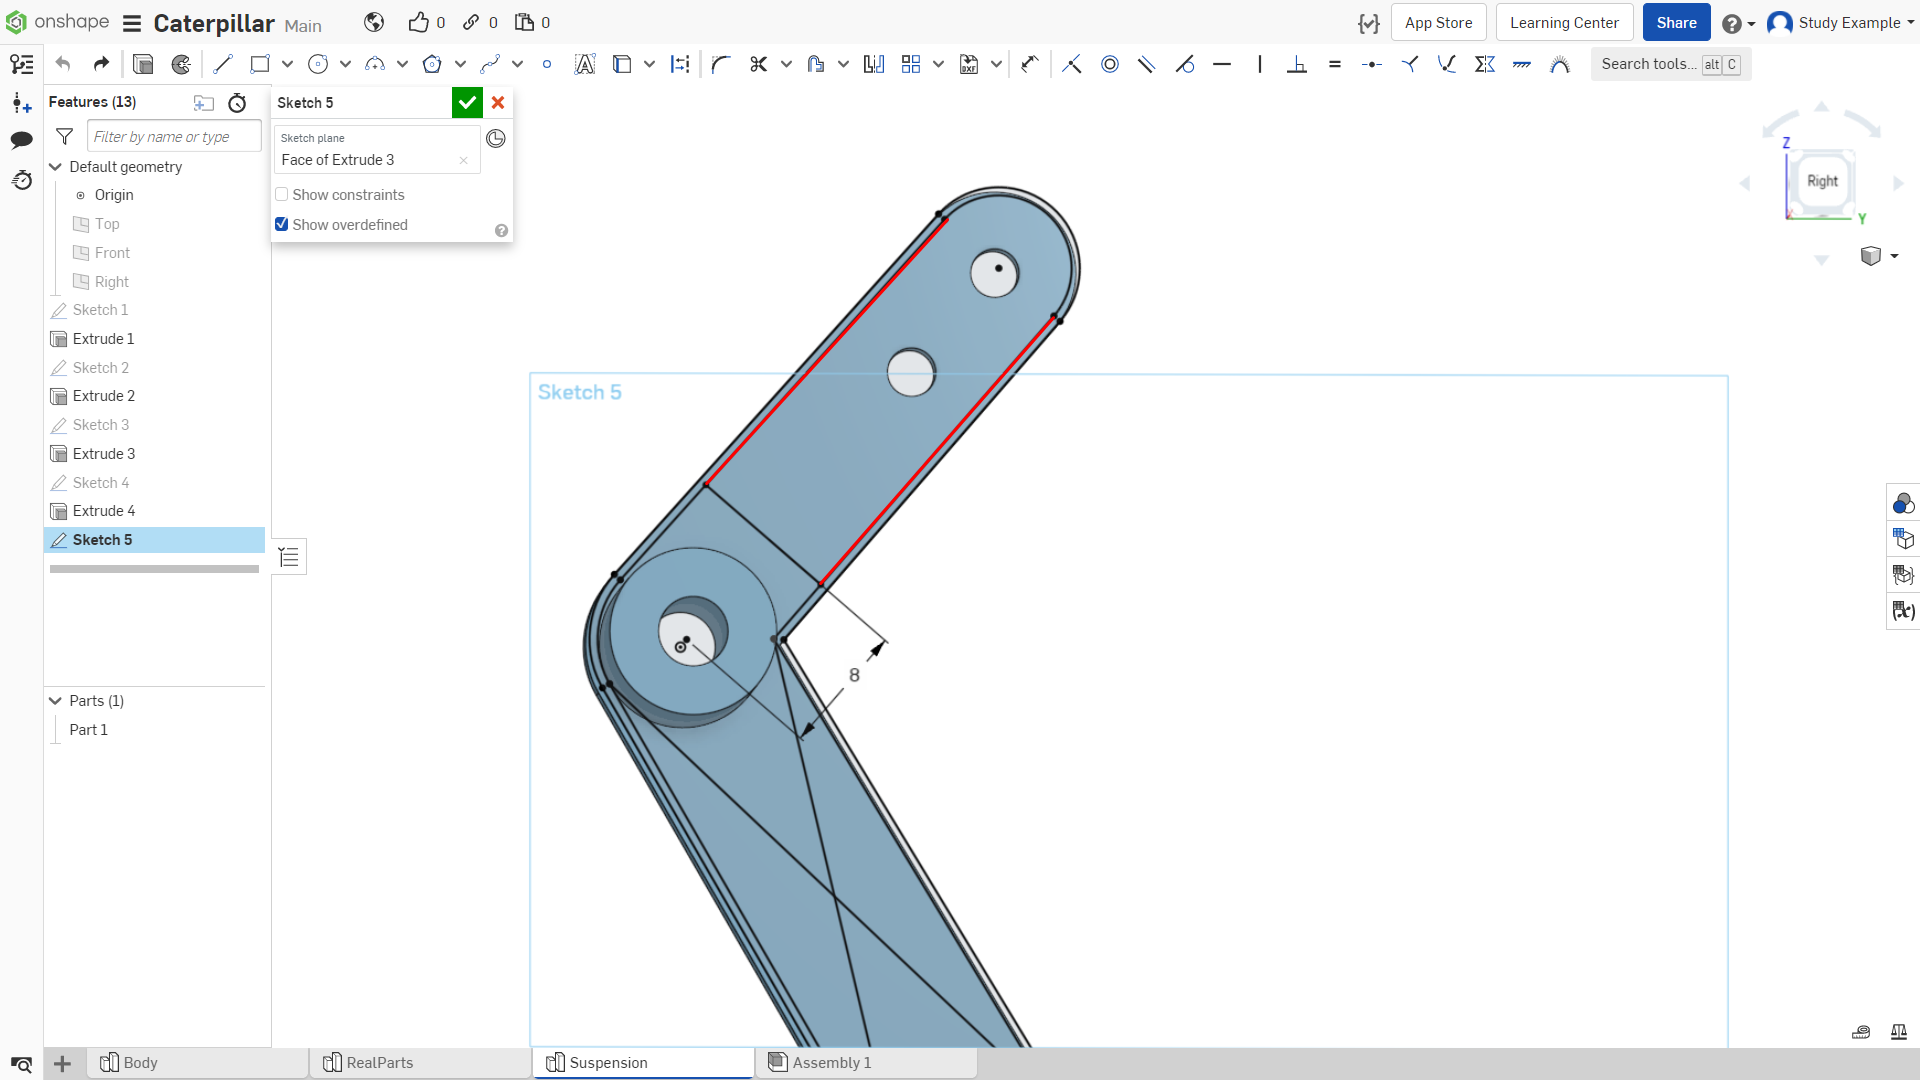Collapse the Parts (1) section

tap(56, 701)
